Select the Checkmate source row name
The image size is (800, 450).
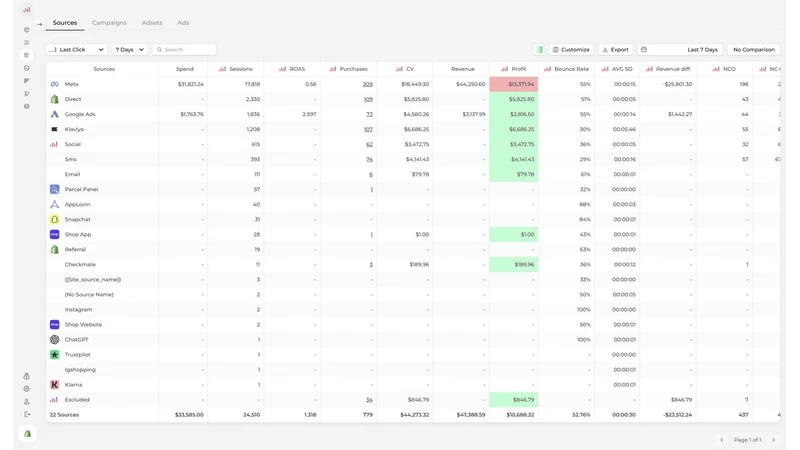click(x=80, y=264)
